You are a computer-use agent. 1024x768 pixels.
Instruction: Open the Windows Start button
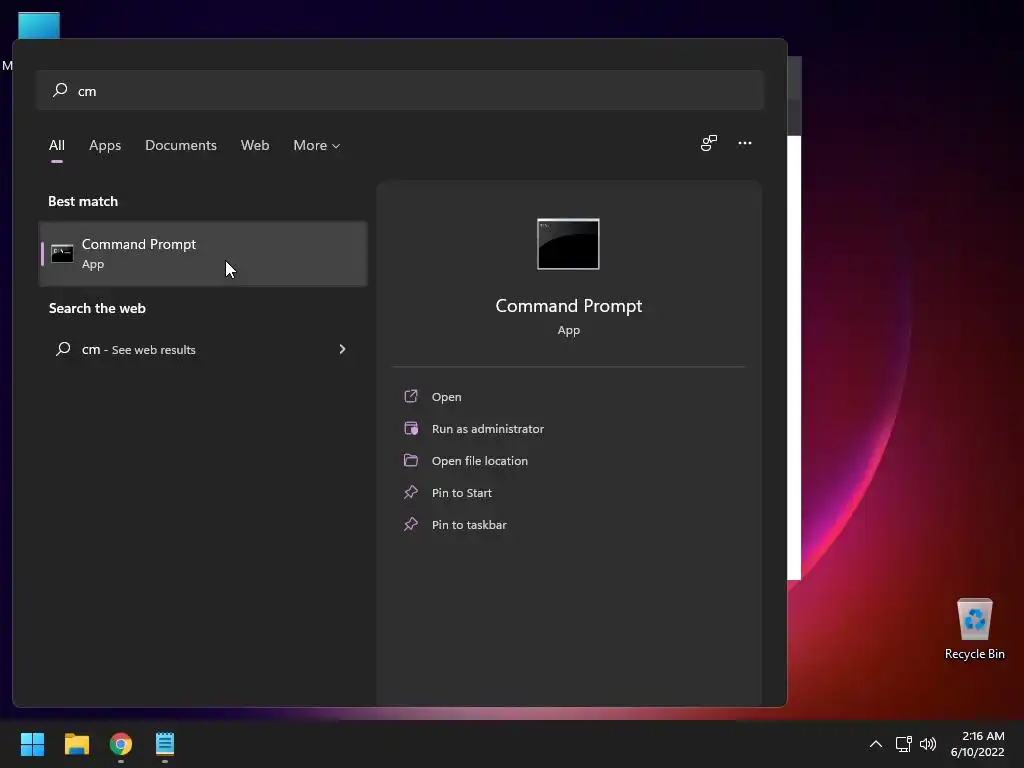(32, 744)
